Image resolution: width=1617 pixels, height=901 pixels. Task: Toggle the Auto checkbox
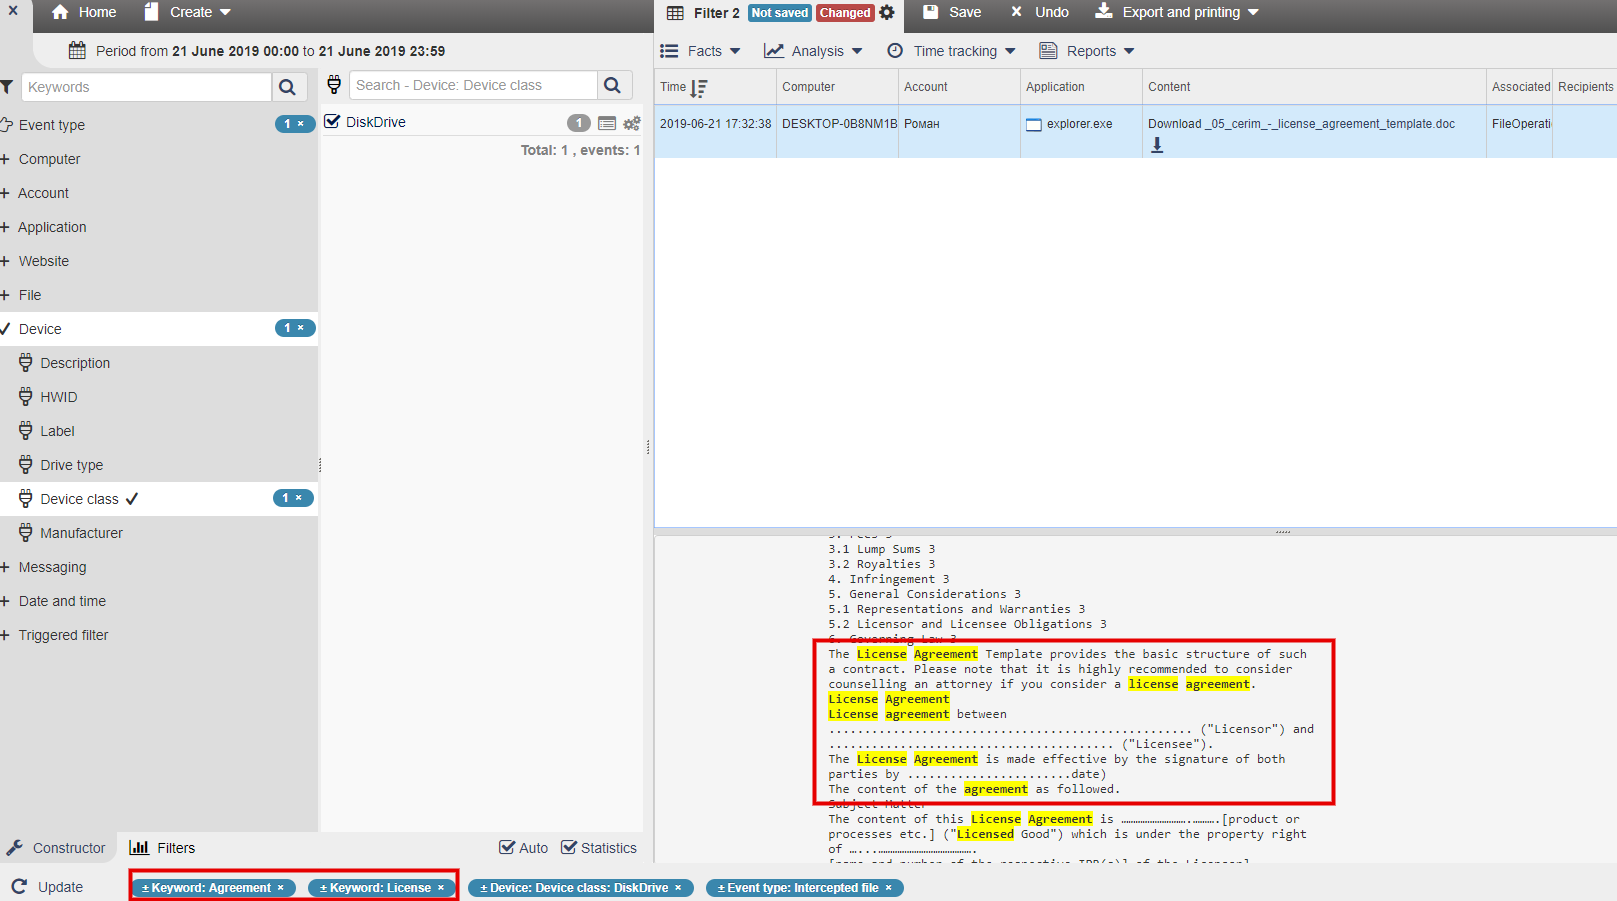(507, 848)
